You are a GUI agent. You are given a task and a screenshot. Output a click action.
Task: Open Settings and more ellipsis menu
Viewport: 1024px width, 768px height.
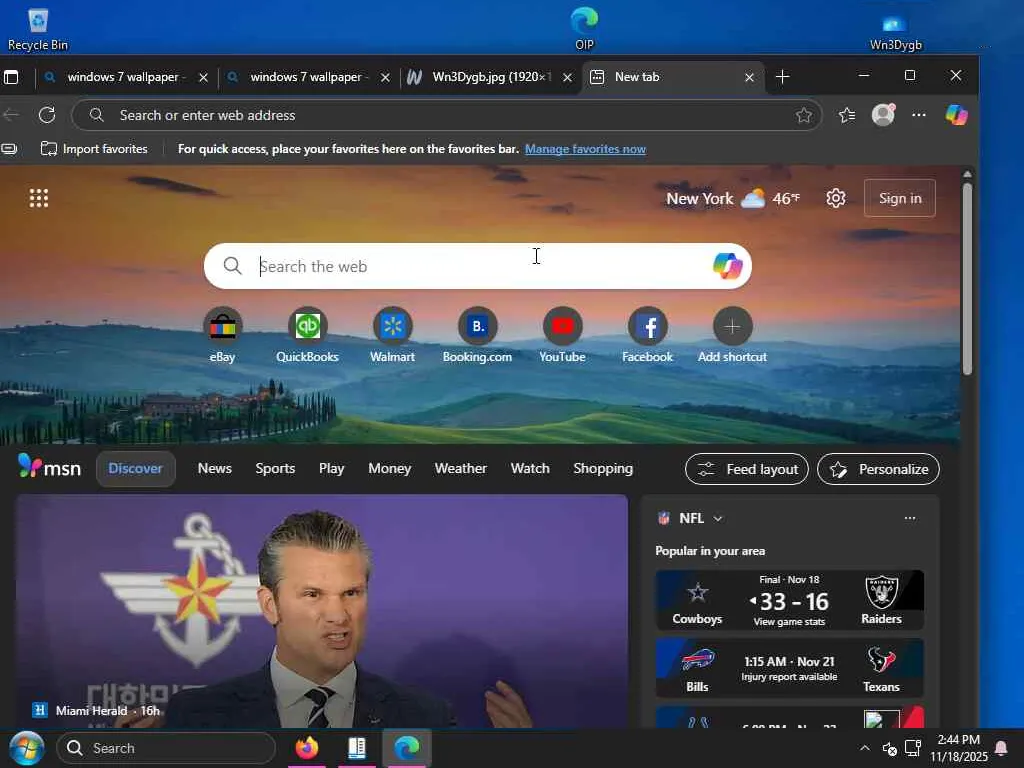pyautogui.click(x=919, y=115)
